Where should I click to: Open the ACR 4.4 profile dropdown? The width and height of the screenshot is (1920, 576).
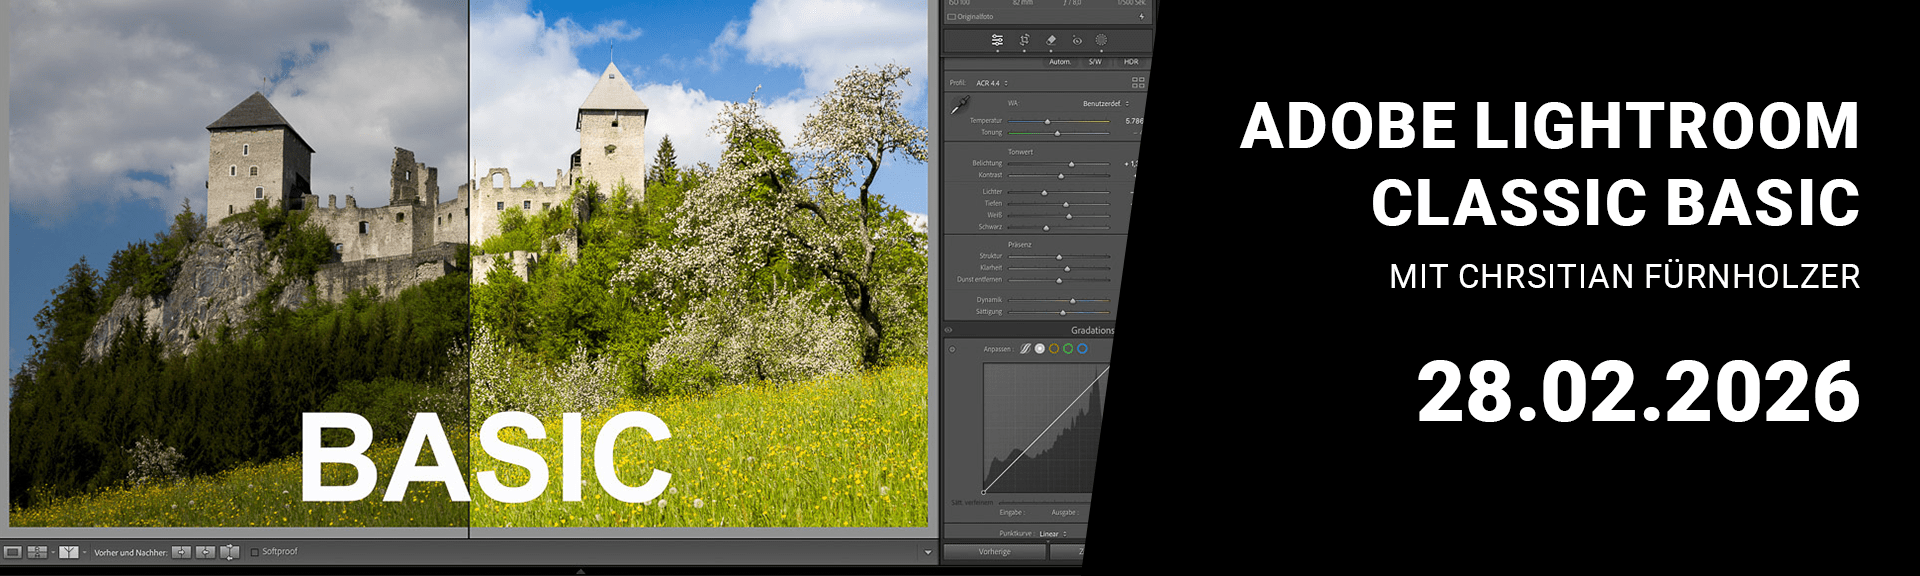click(x=992, y=83)
